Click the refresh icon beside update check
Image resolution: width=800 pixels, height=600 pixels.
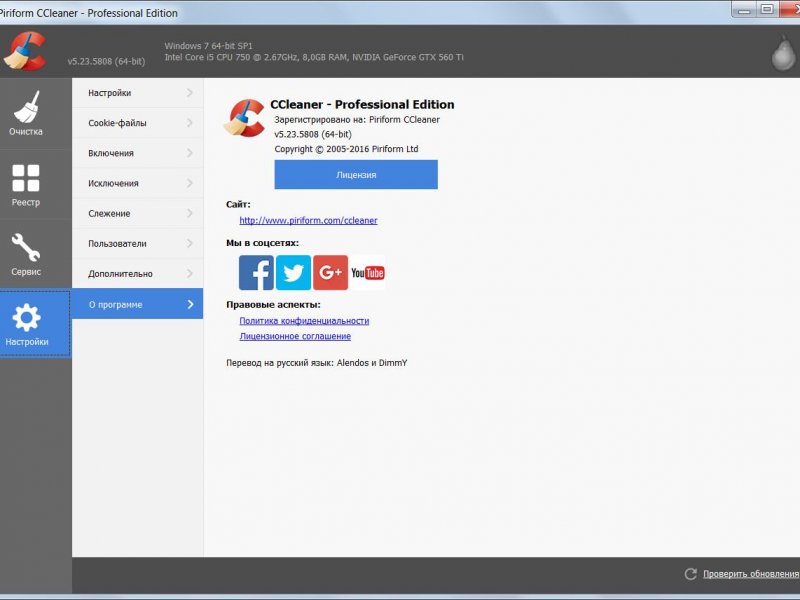(x=691, y=574)
